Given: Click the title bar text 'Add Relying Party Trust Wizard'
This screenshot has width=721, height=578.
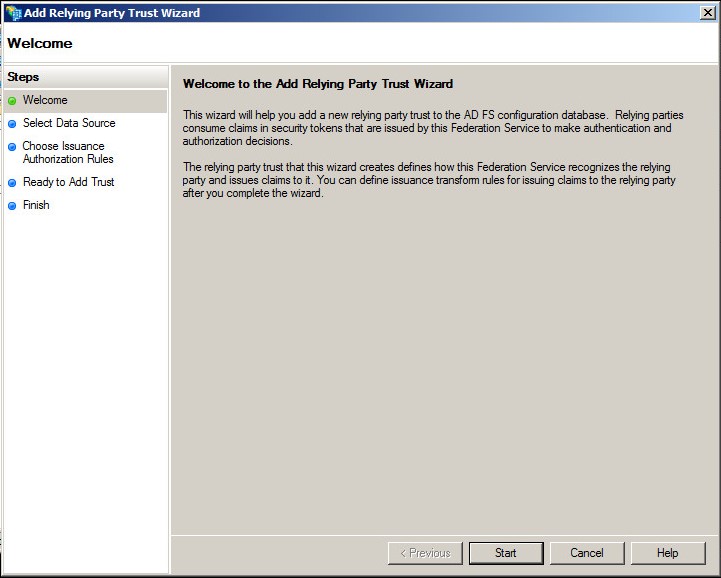Looking at the screenshot, I should pos(112,13).
